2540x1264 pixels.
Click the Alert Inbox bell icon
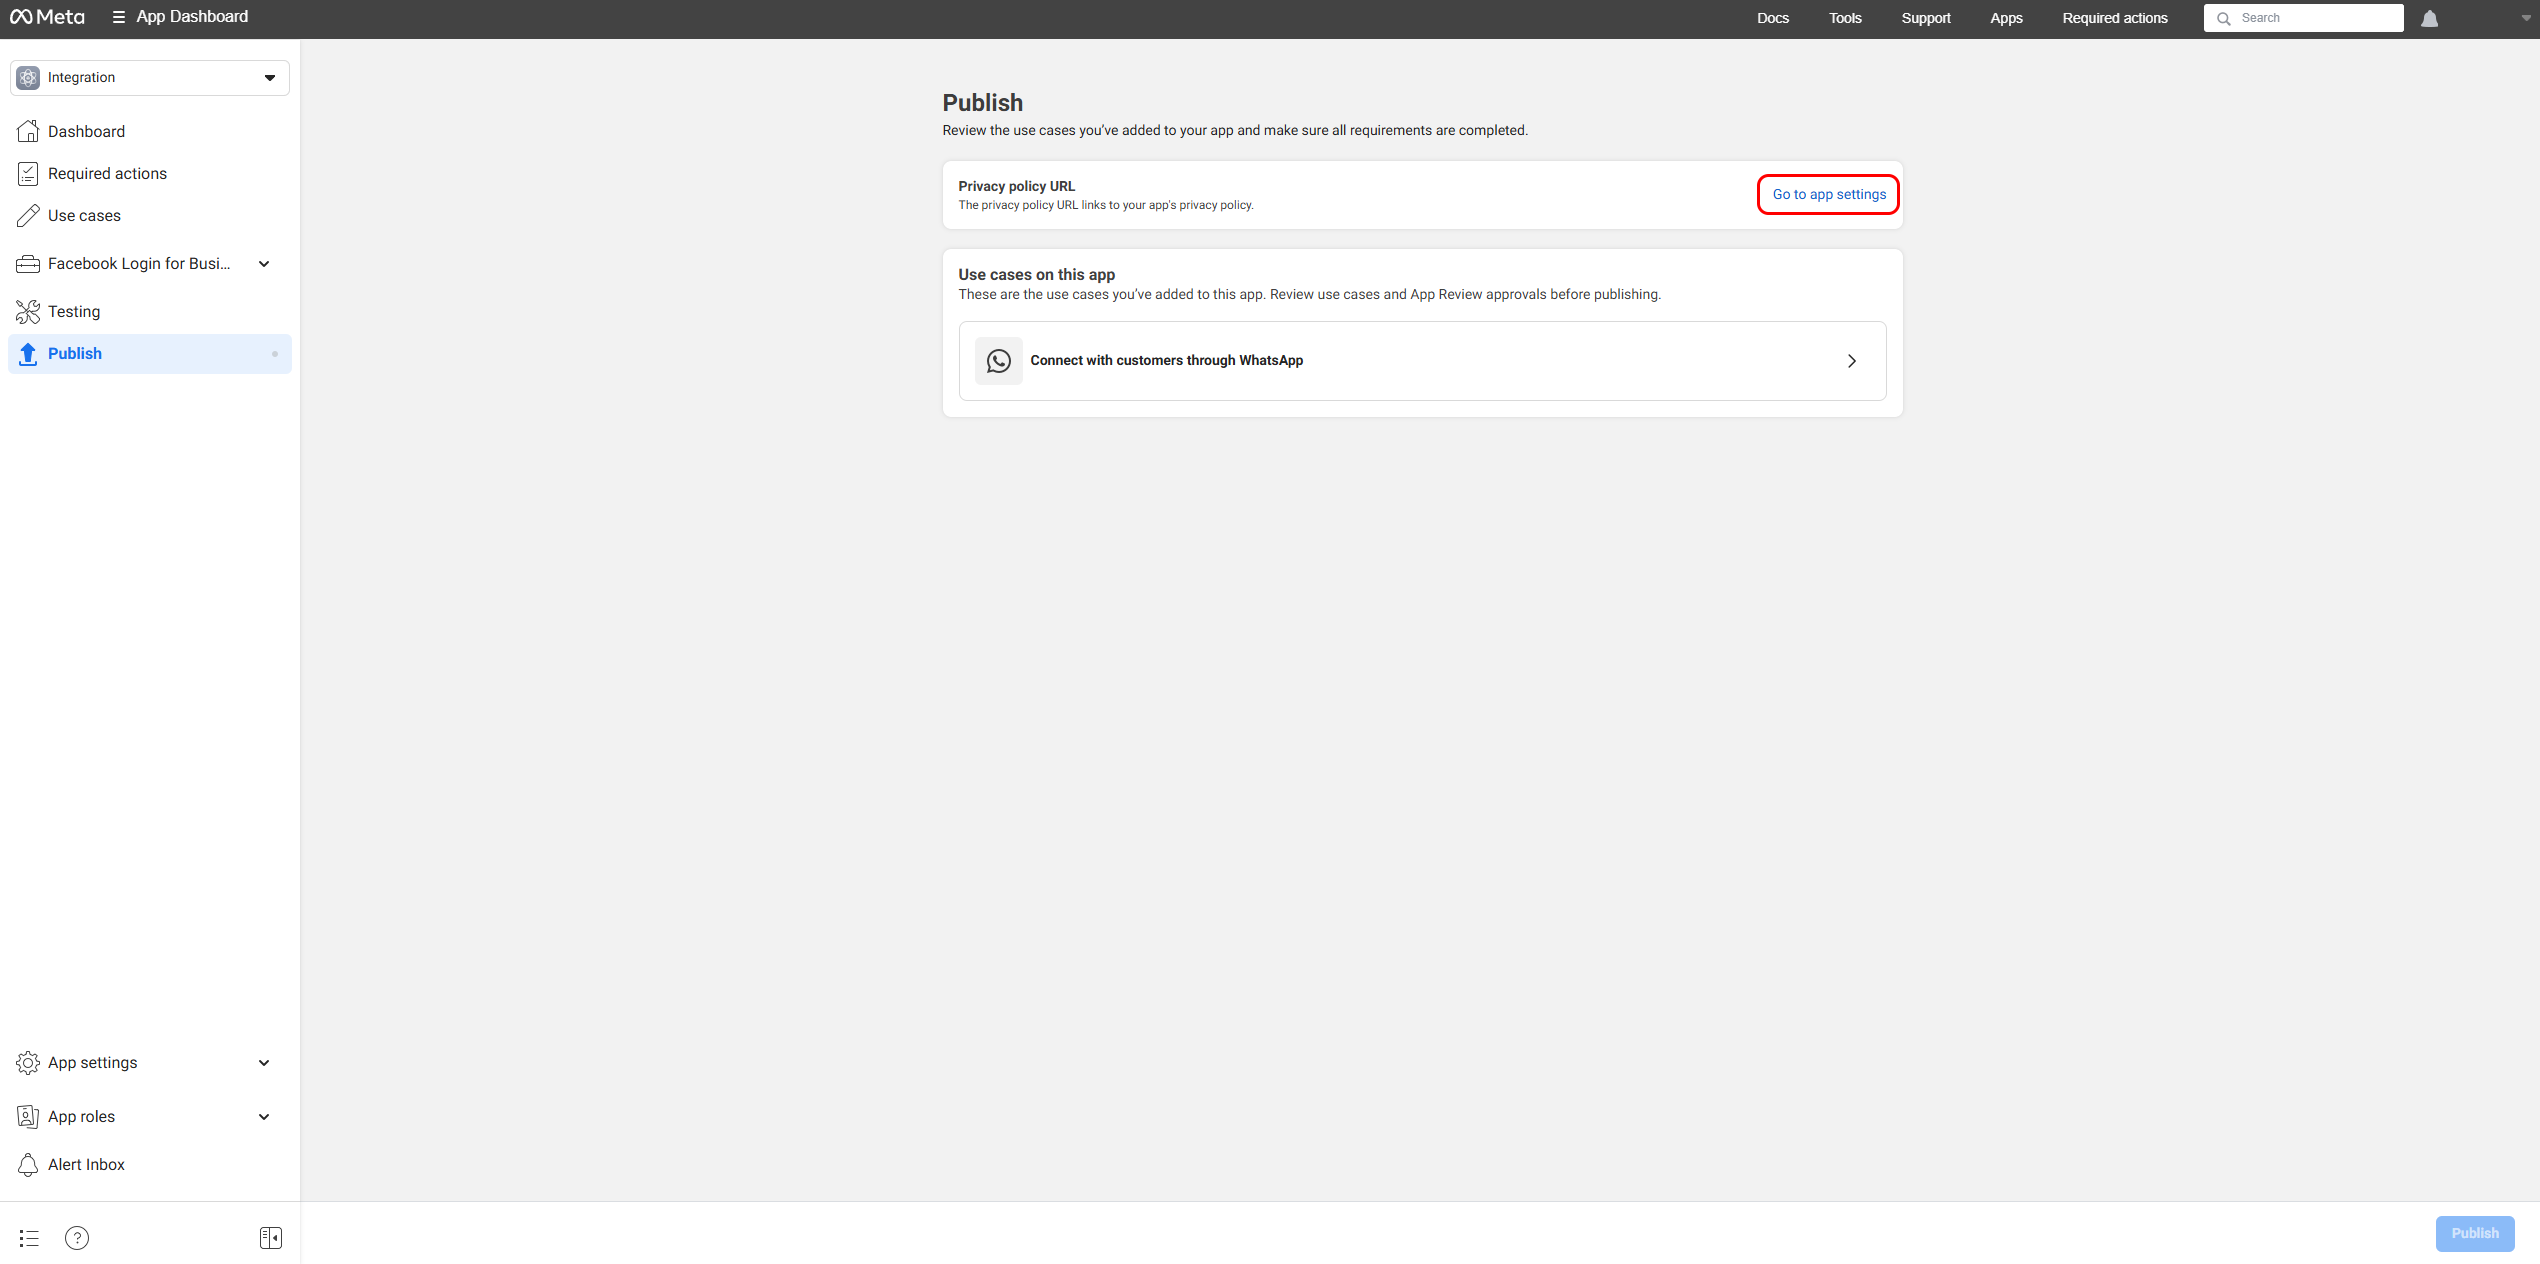(28, 1164)
